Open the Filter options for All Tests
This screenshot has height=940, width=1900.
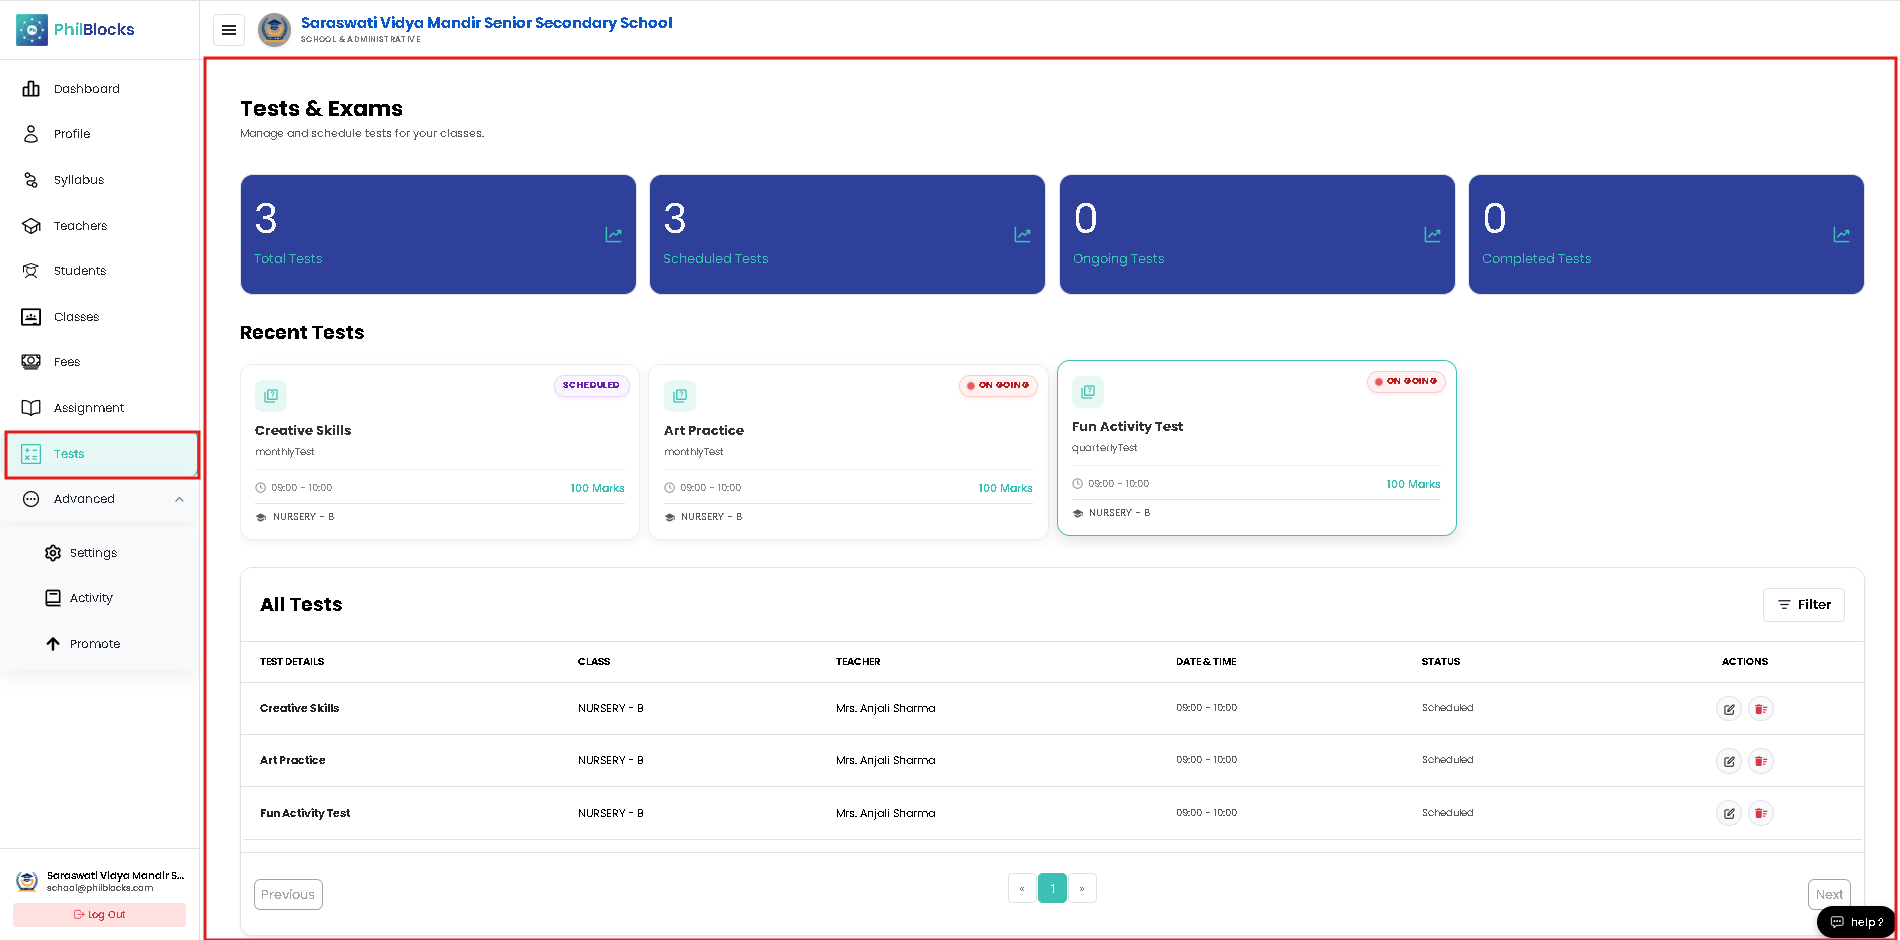pyautogui.click(x=1803, y=605)
